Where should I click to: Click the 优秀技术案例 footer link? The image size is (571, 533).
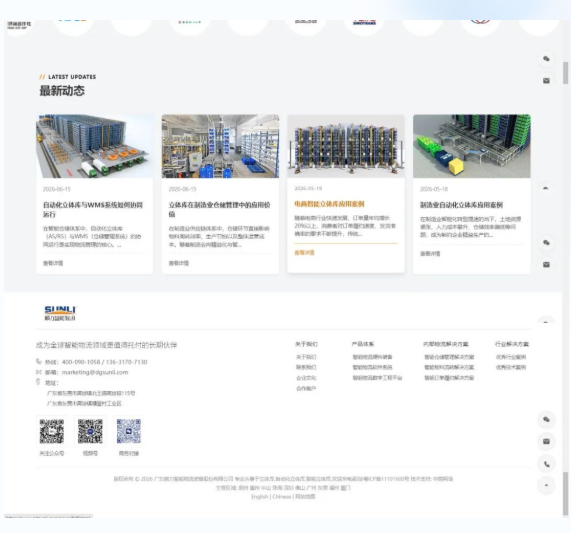pyautogui.click(x=511, y=367)
